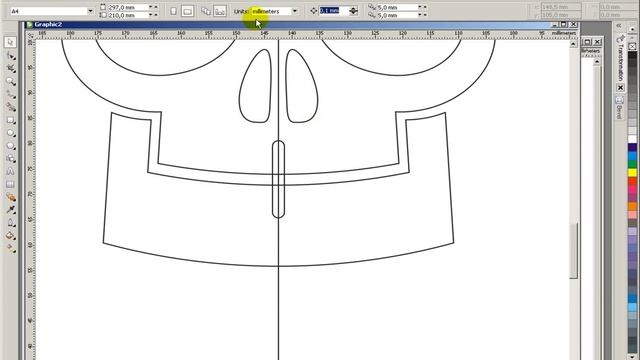Apply layout to all pages
The image size is (640, 360).
click(206, 11)
